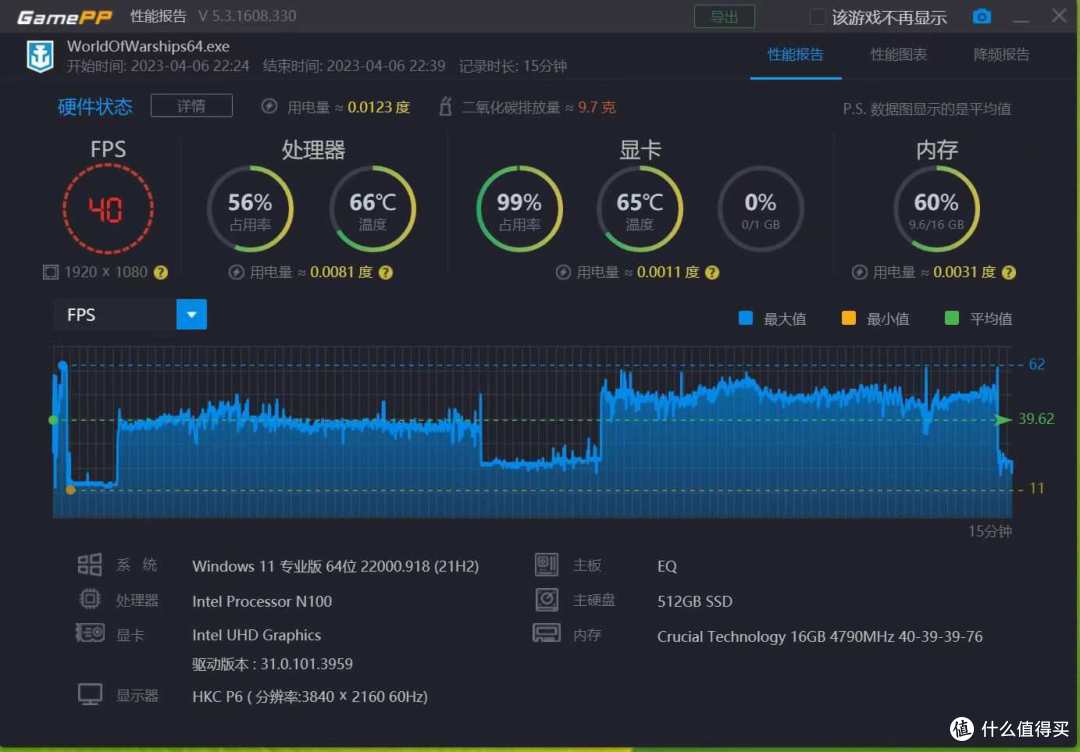Click the Intel UHD Graphics text

tap(256, 635)
